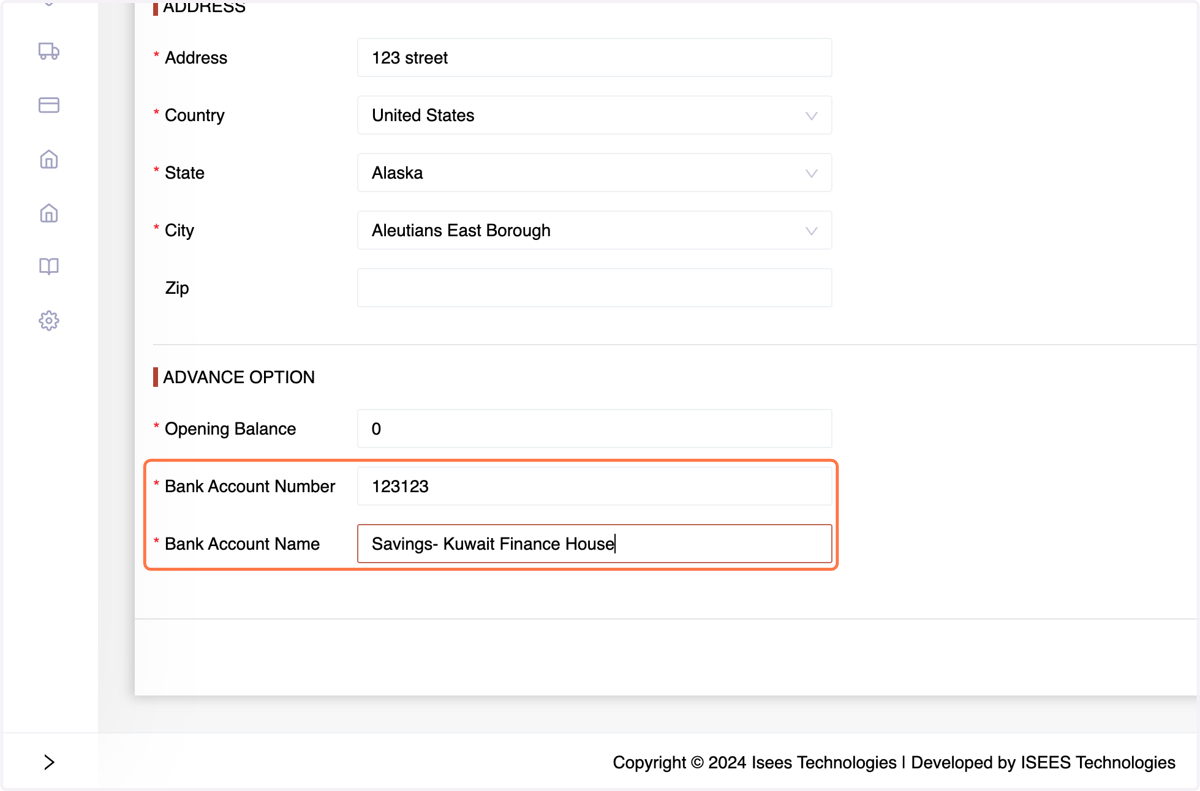The image size is (1200, 791).
Task: Click the Bank Account Number label
Action: point(250,486)
